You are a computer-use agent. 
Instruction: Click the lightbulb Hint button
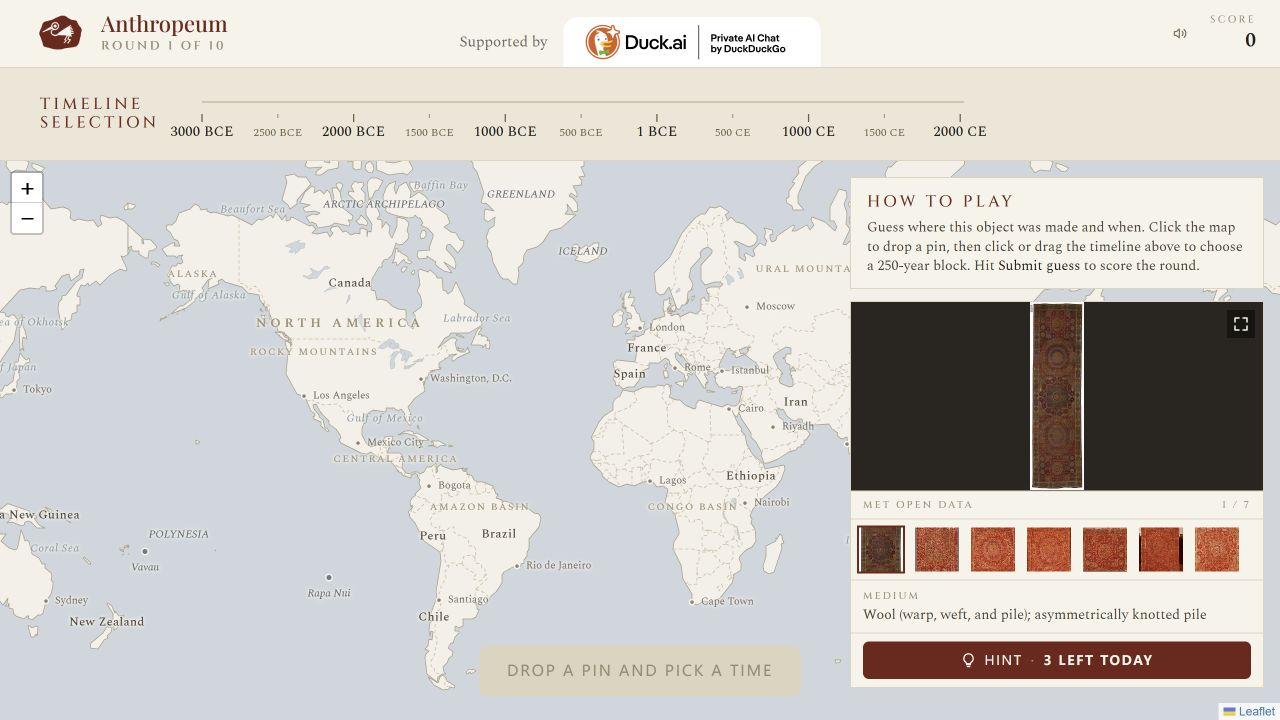(1057, 660)
